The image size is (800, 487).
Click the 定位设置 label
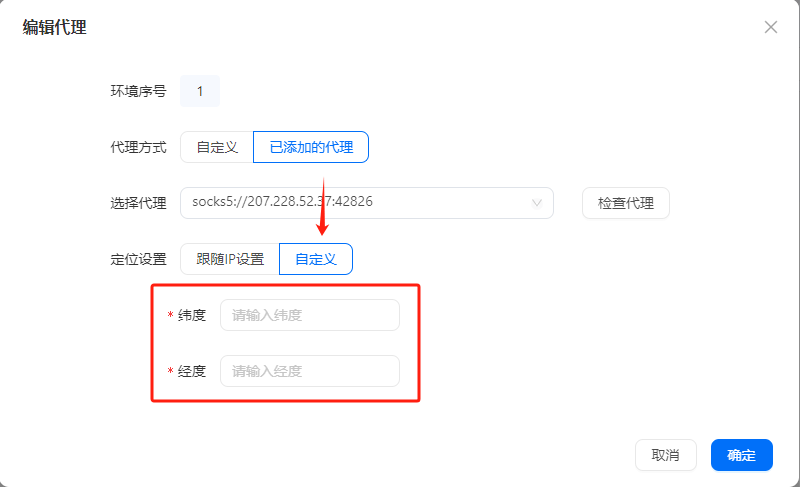(138, 259)
